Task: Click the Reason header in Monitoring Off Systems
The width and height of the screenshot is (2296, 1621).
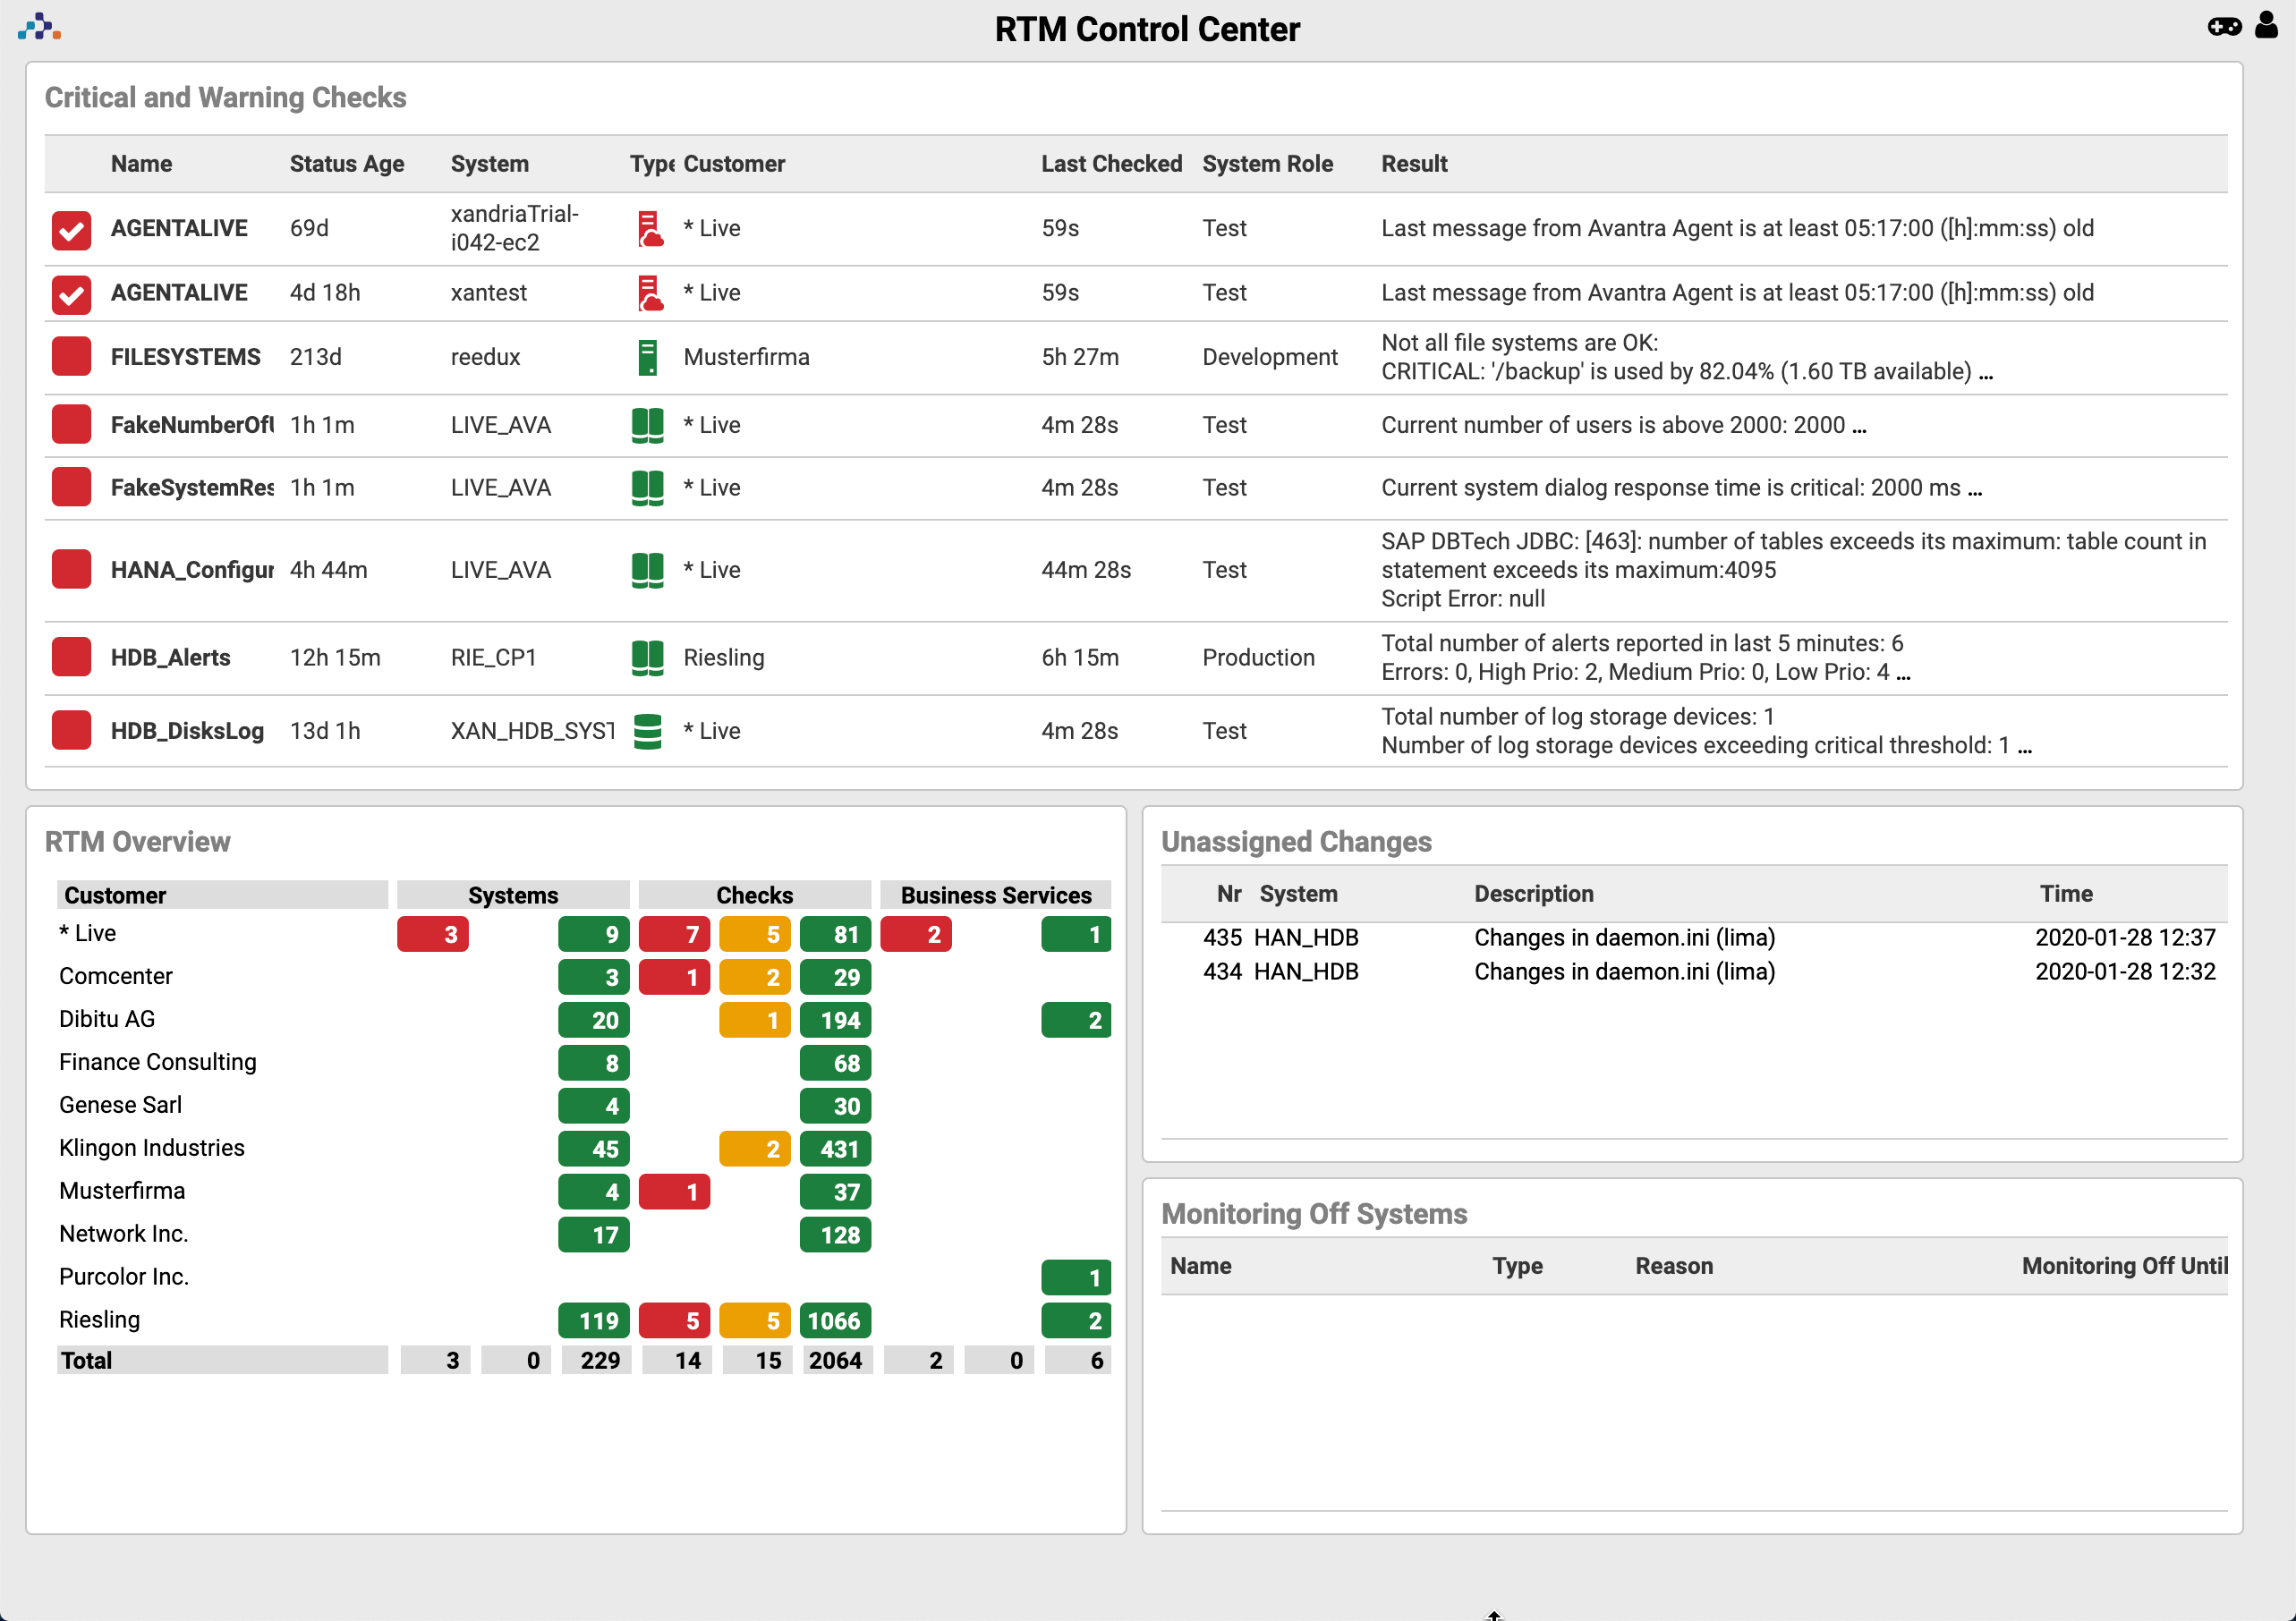Action: coord(1674,1266)
